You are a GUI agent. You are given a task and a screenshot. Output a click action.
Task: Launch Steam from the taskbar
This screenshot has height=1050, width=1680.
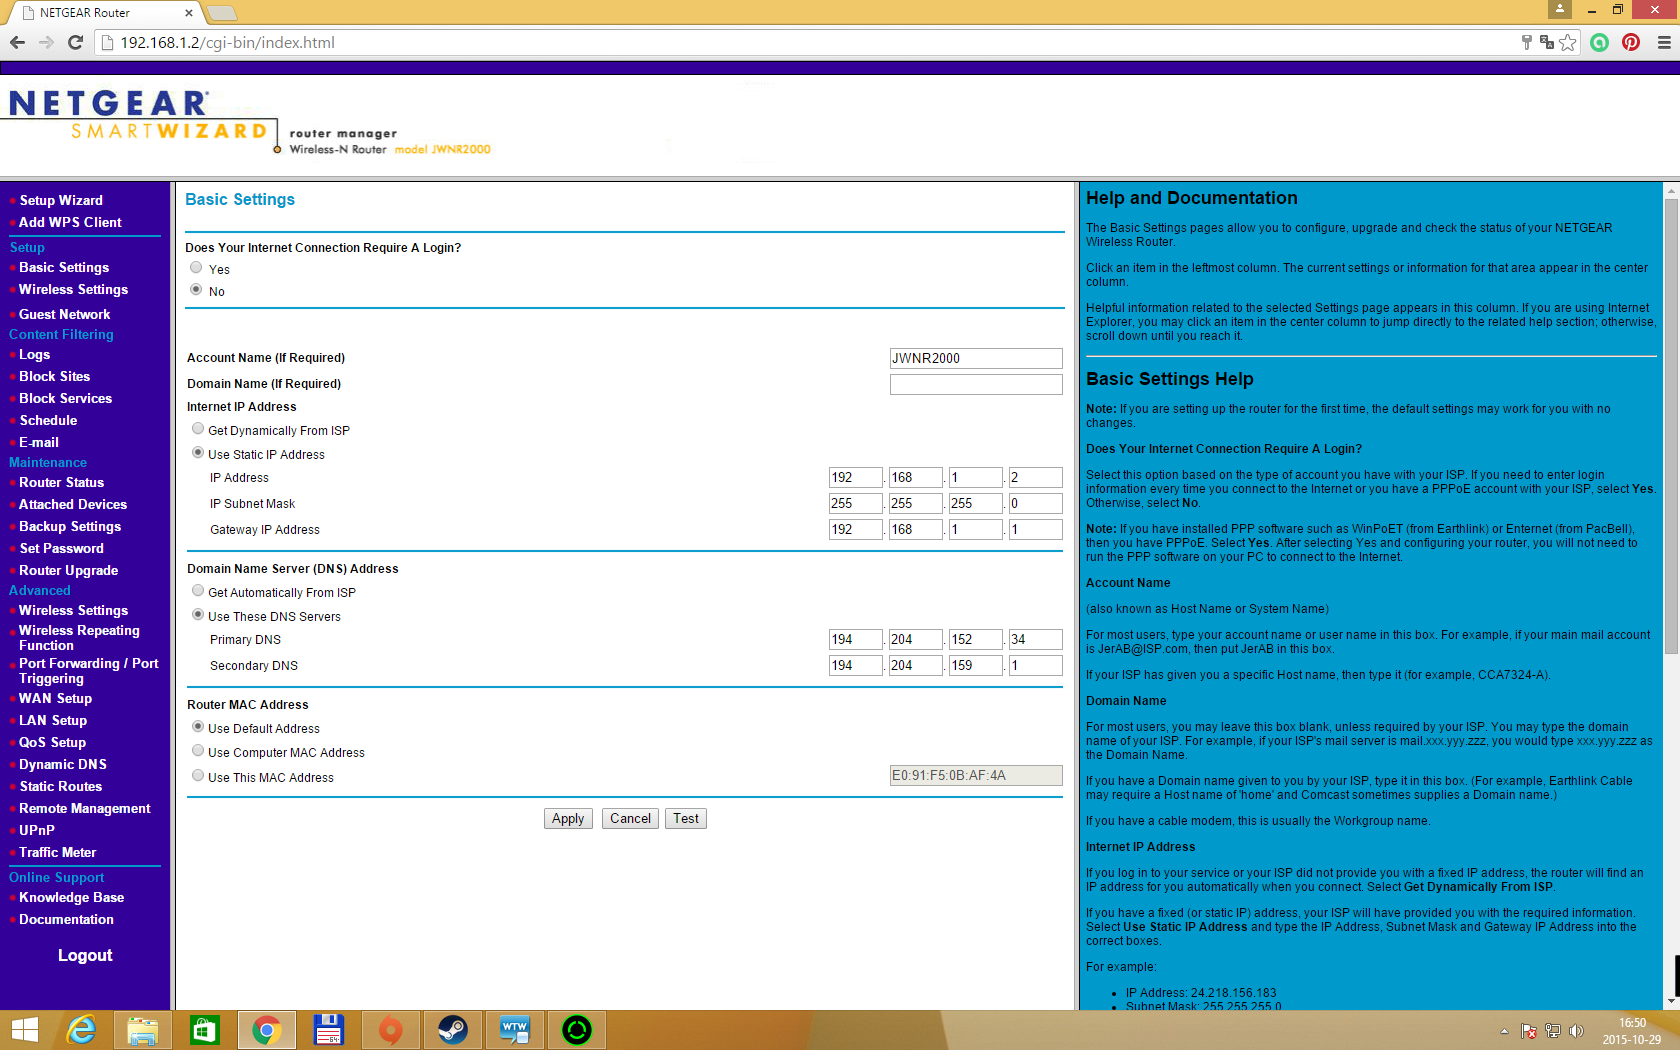pos(452,1029)
